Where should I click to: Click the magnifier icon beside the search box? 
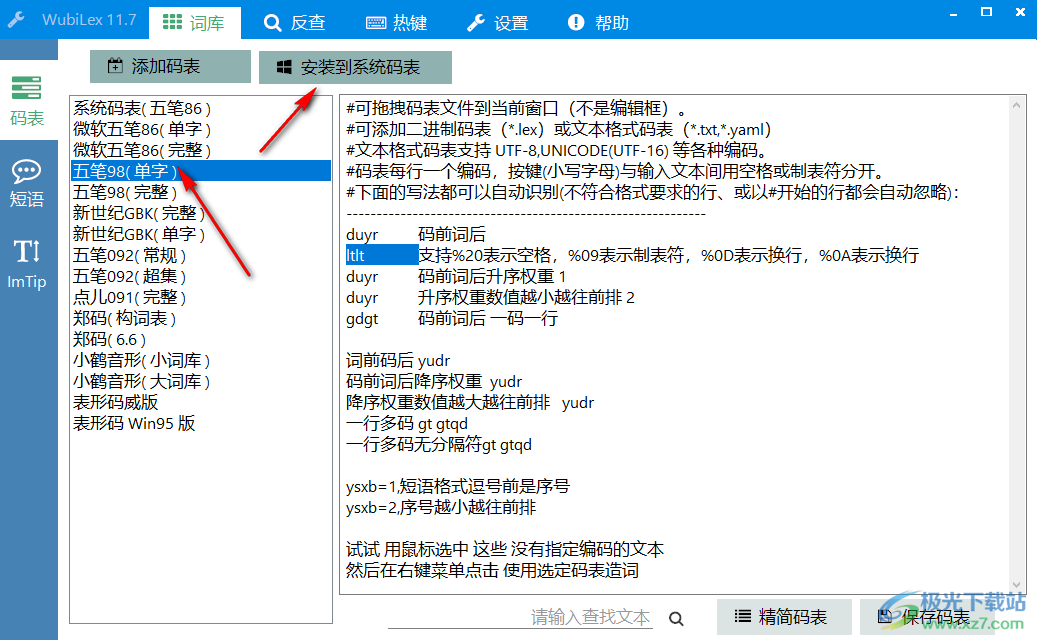[676, 618]
